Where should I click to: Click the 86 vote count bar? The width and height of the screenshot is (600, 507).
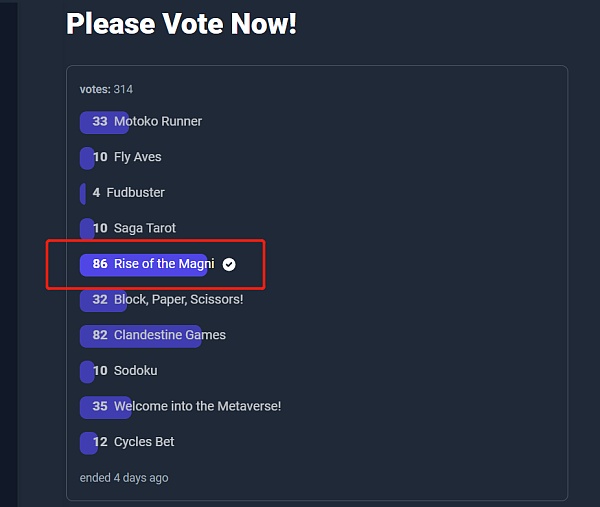pos(143,264)
